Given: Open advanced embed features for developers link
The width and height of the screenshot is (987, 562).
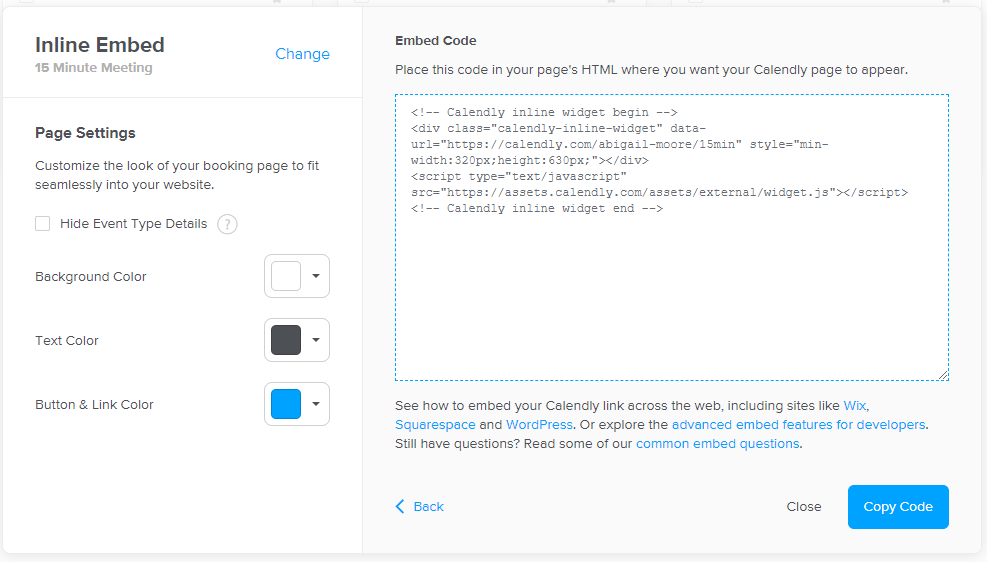Looking at the screenshot, I should tap(798, 425).
